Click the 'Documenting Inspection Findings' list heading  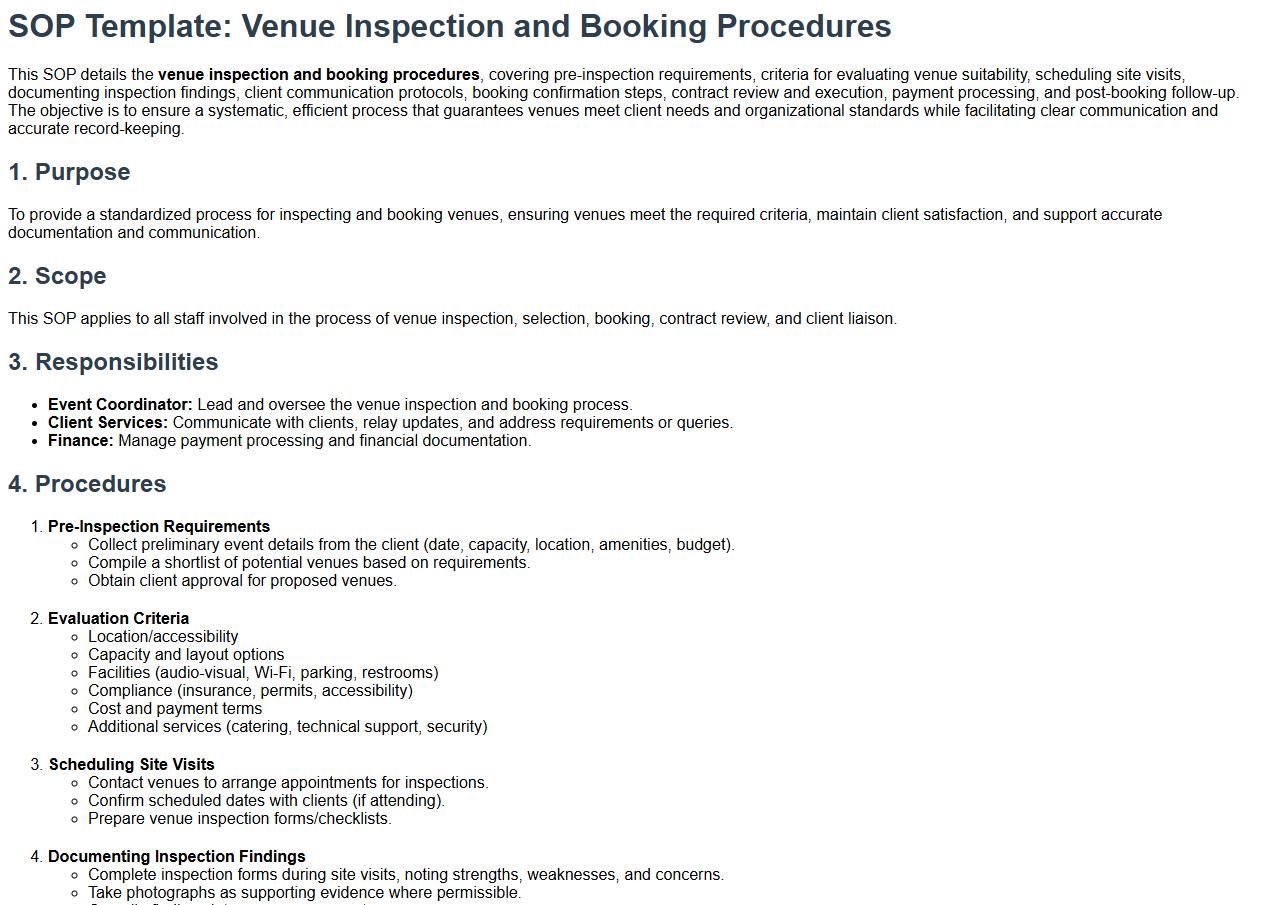click(x=177, y=857)
